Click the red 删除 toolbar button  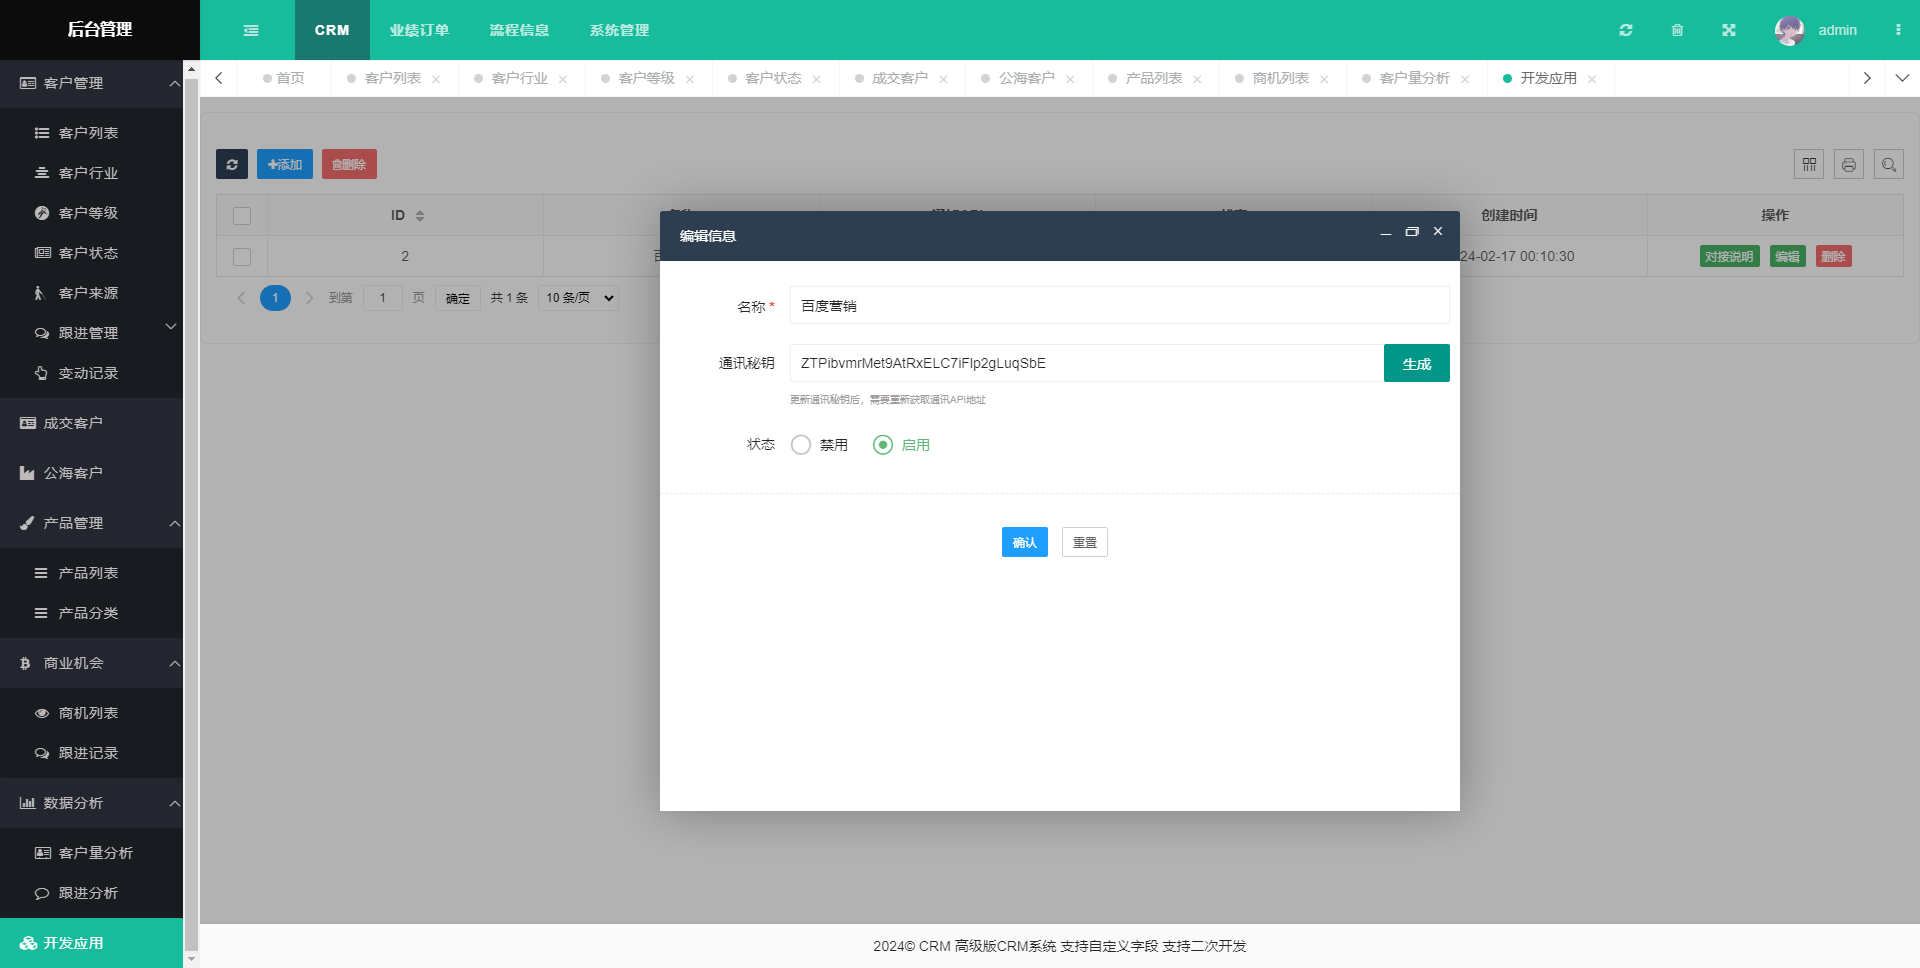pyautogui.click(x=349, y=164)
